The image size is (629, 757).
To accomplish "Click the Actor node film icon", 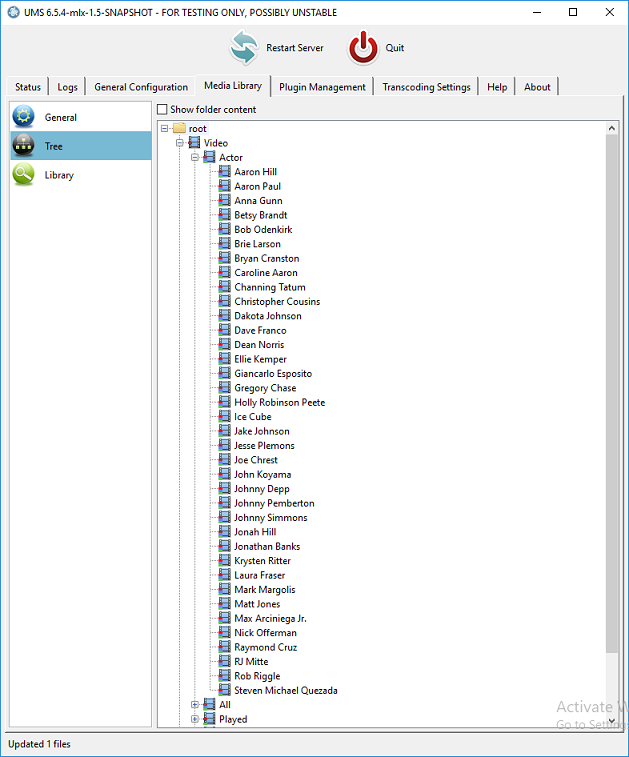I will tap(210, 157).
